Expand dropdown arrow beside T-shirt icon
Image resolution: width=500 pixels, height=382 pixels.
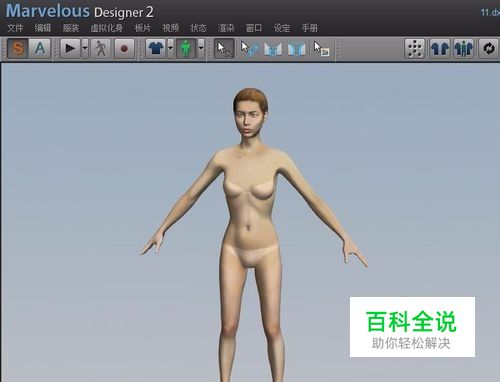[170, 49]
